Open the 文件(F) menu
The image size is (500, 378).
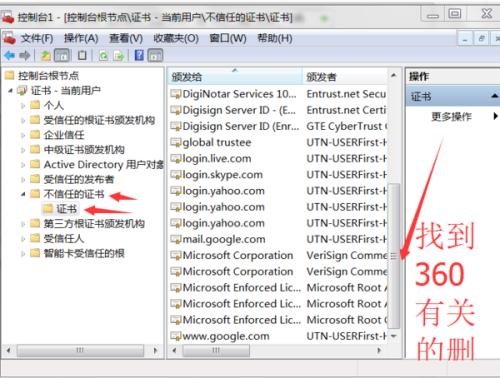37,39
